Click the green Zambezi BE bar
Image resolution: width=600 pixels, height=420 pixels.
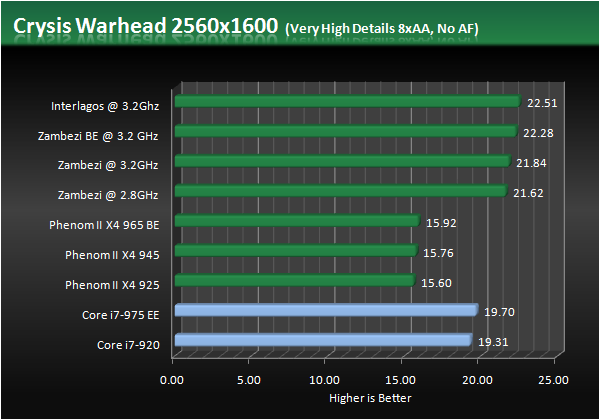346,131
